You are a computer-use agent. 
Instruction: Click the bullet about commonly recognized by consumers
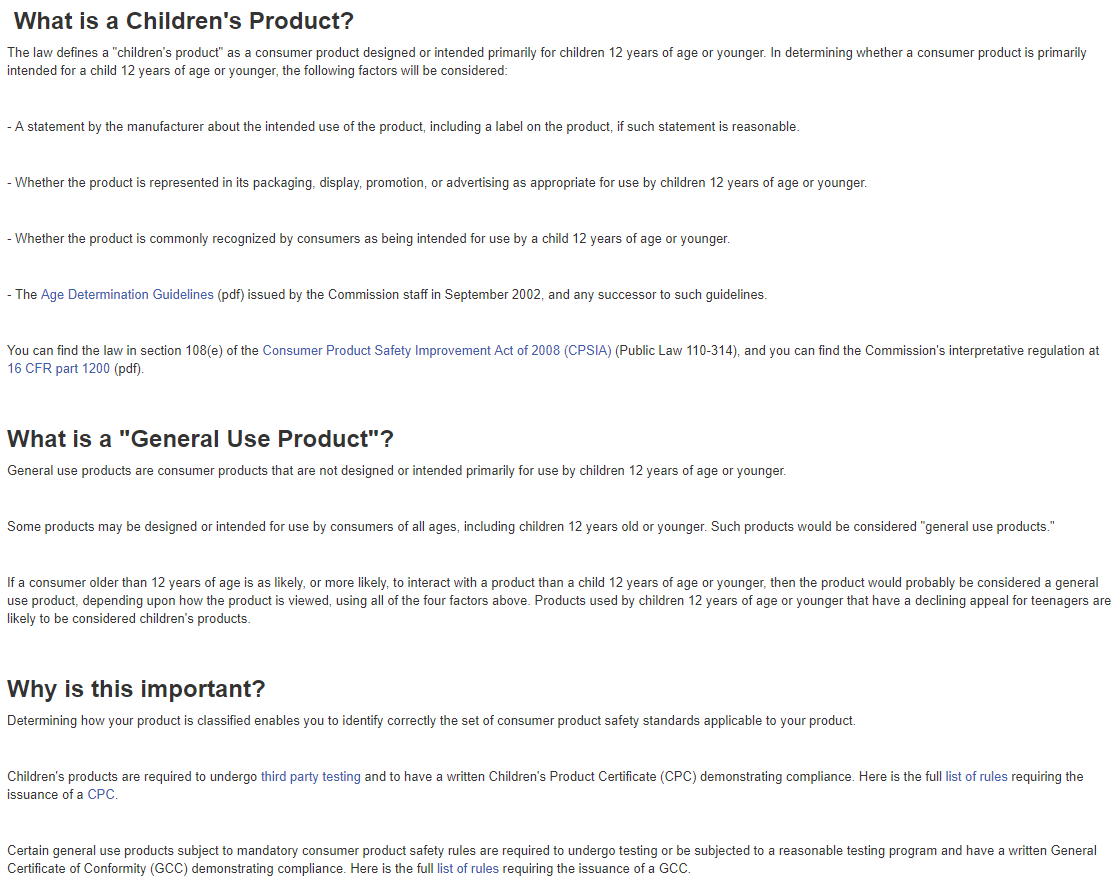coord(368,238)
